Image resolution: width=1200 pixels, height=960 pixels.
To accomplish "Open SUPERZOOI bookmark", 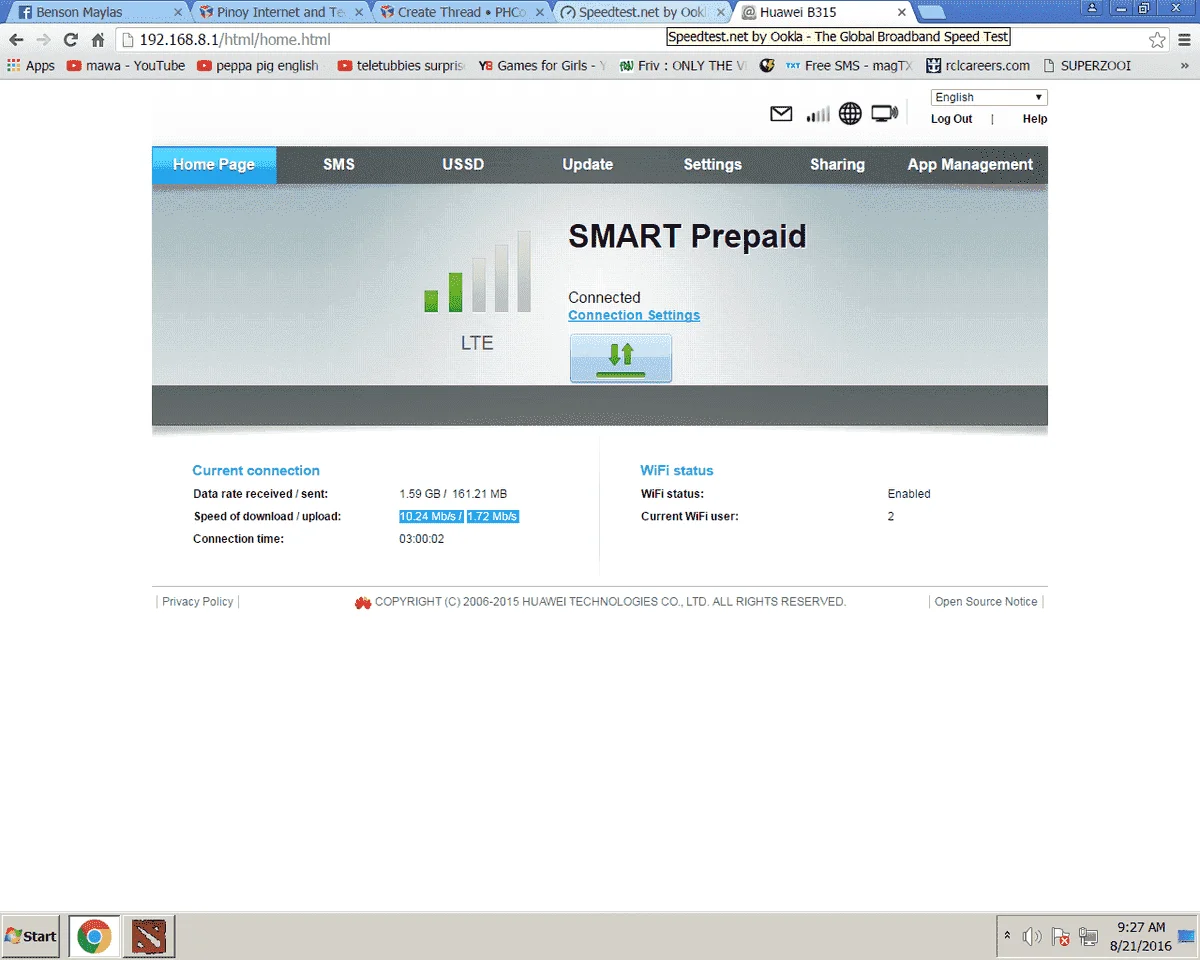I will (1087, 66).
